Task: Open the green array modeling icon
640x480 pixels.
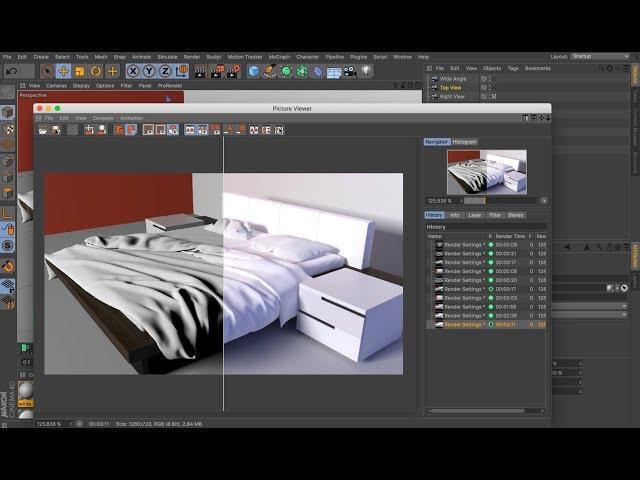Action: click(302, 71)
